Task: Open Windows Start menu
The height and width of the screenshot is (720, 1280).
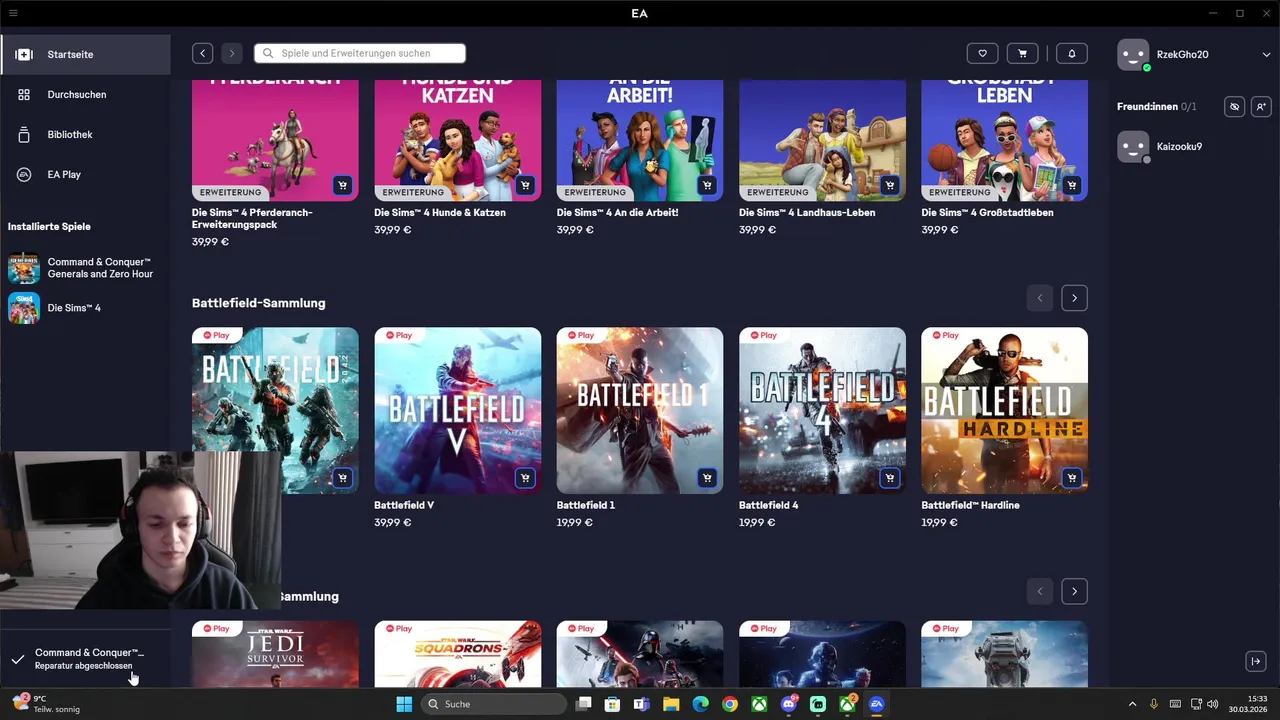Action: pos(404,704)
